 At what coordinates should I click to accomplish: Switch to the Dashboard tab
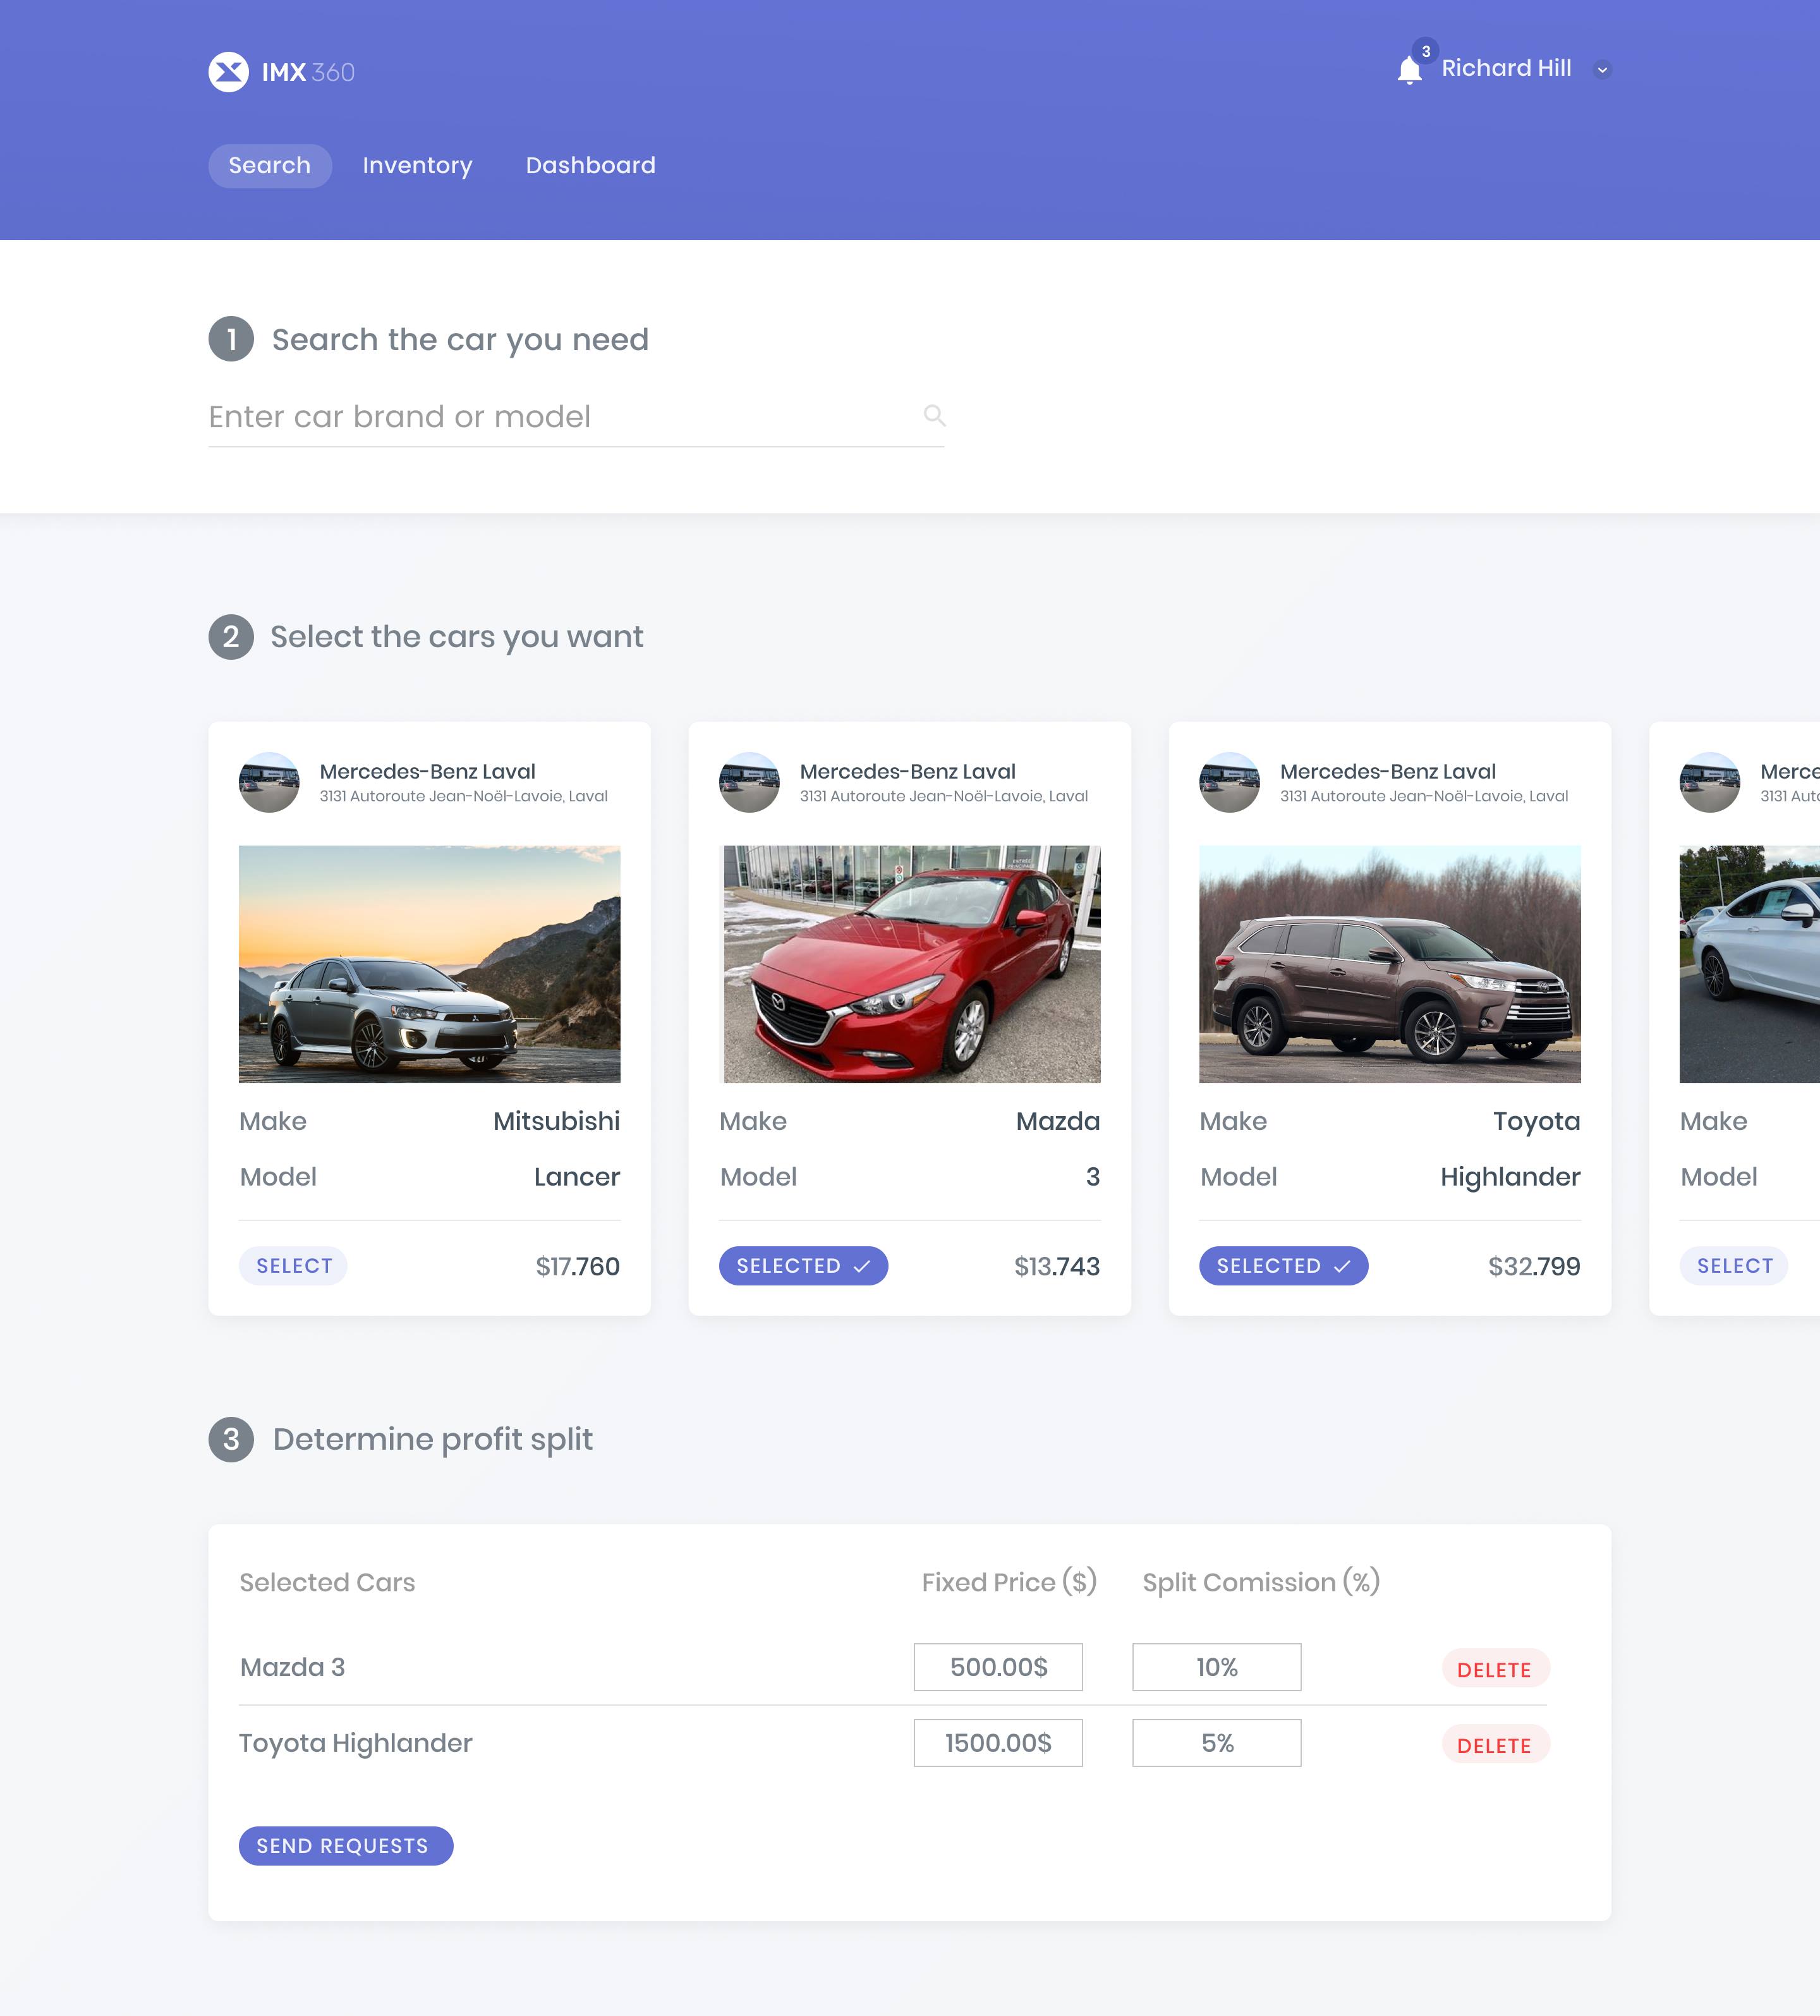coord(590,166)
